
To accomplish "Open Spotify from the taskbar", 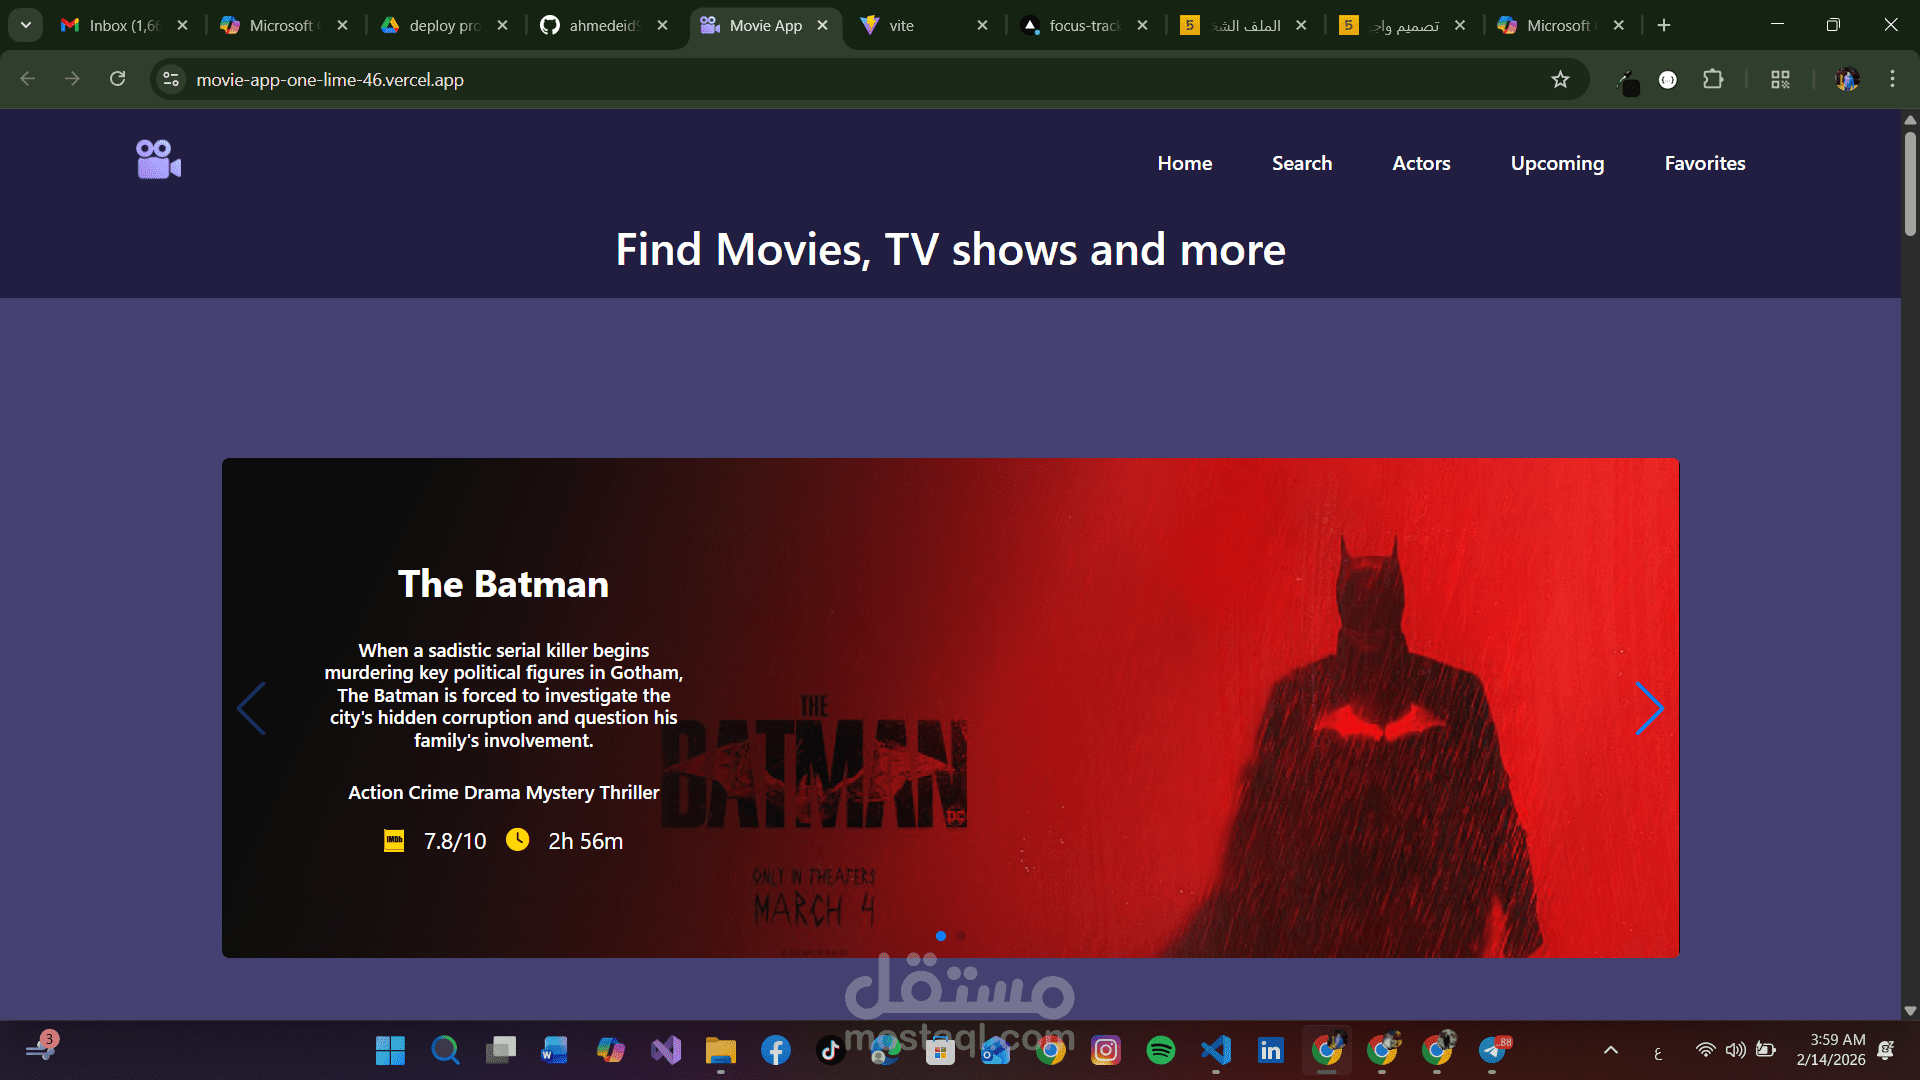I will click(x=1160, y=1050).
